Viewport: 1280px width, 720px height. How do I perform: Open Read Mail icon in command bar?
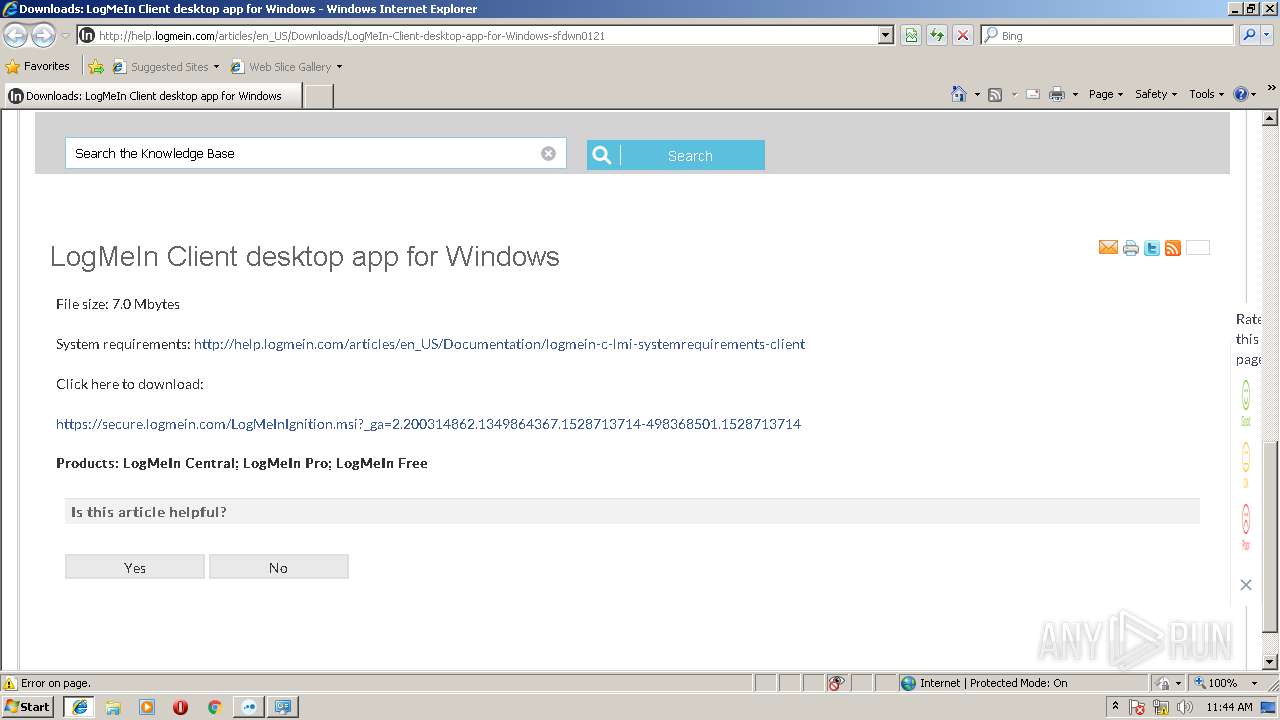click(1033, 94)
